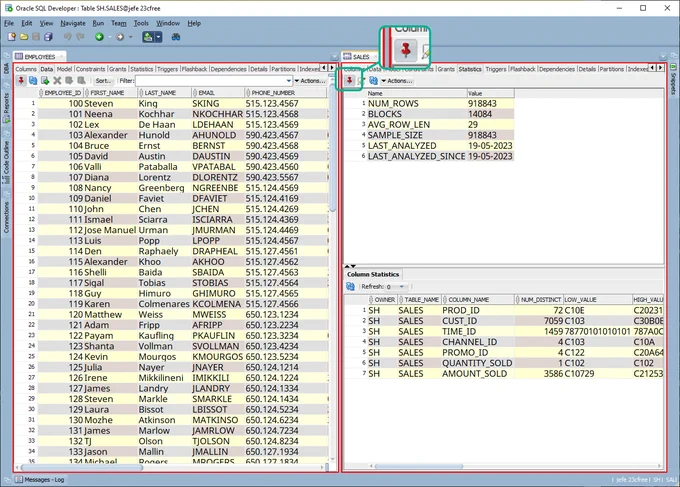
Task: Click the Messages - Log status icon
Action: coord(19,480)
